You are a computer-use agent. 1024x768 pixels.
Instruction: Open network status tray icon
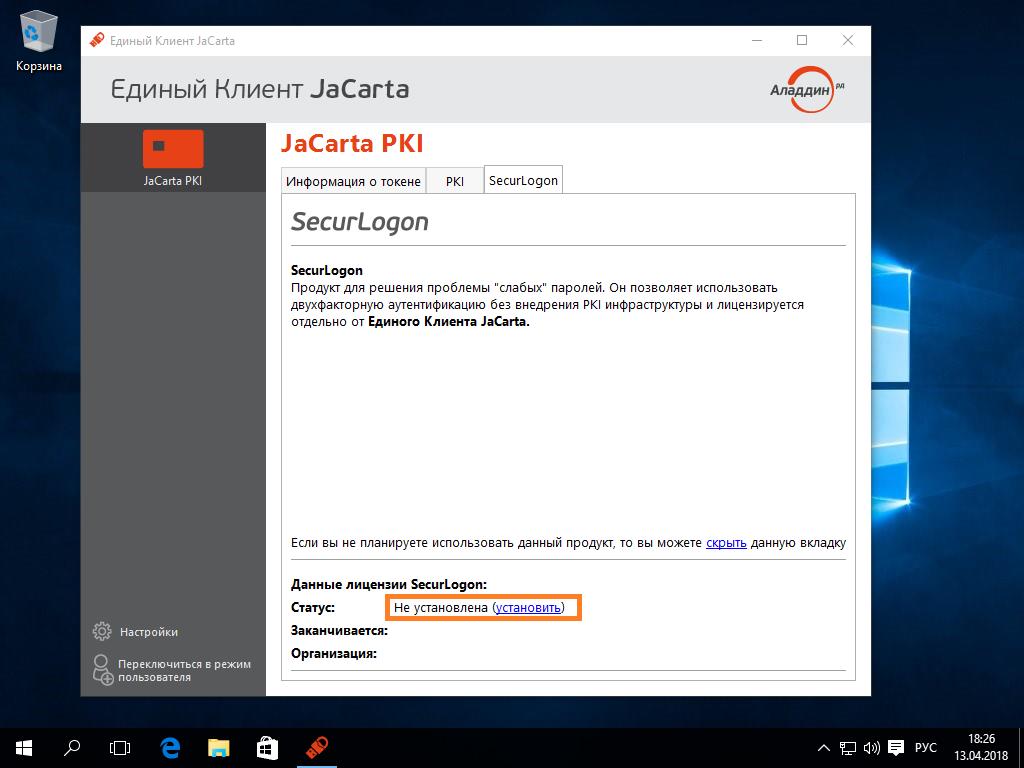(848, 748)
